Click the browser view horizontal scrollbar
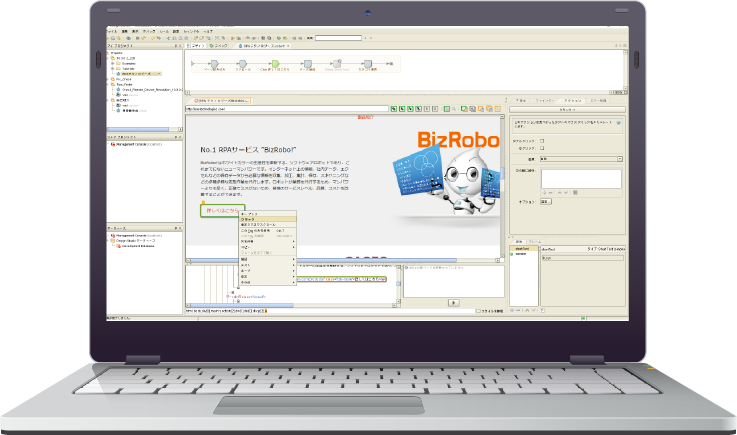The image size is (737, 435). tap(343, 260)
